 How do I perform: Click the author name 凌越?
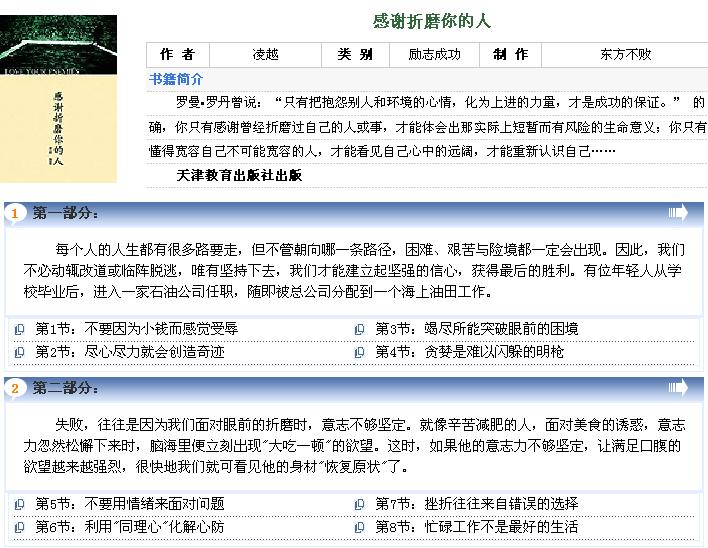[265, 54]
